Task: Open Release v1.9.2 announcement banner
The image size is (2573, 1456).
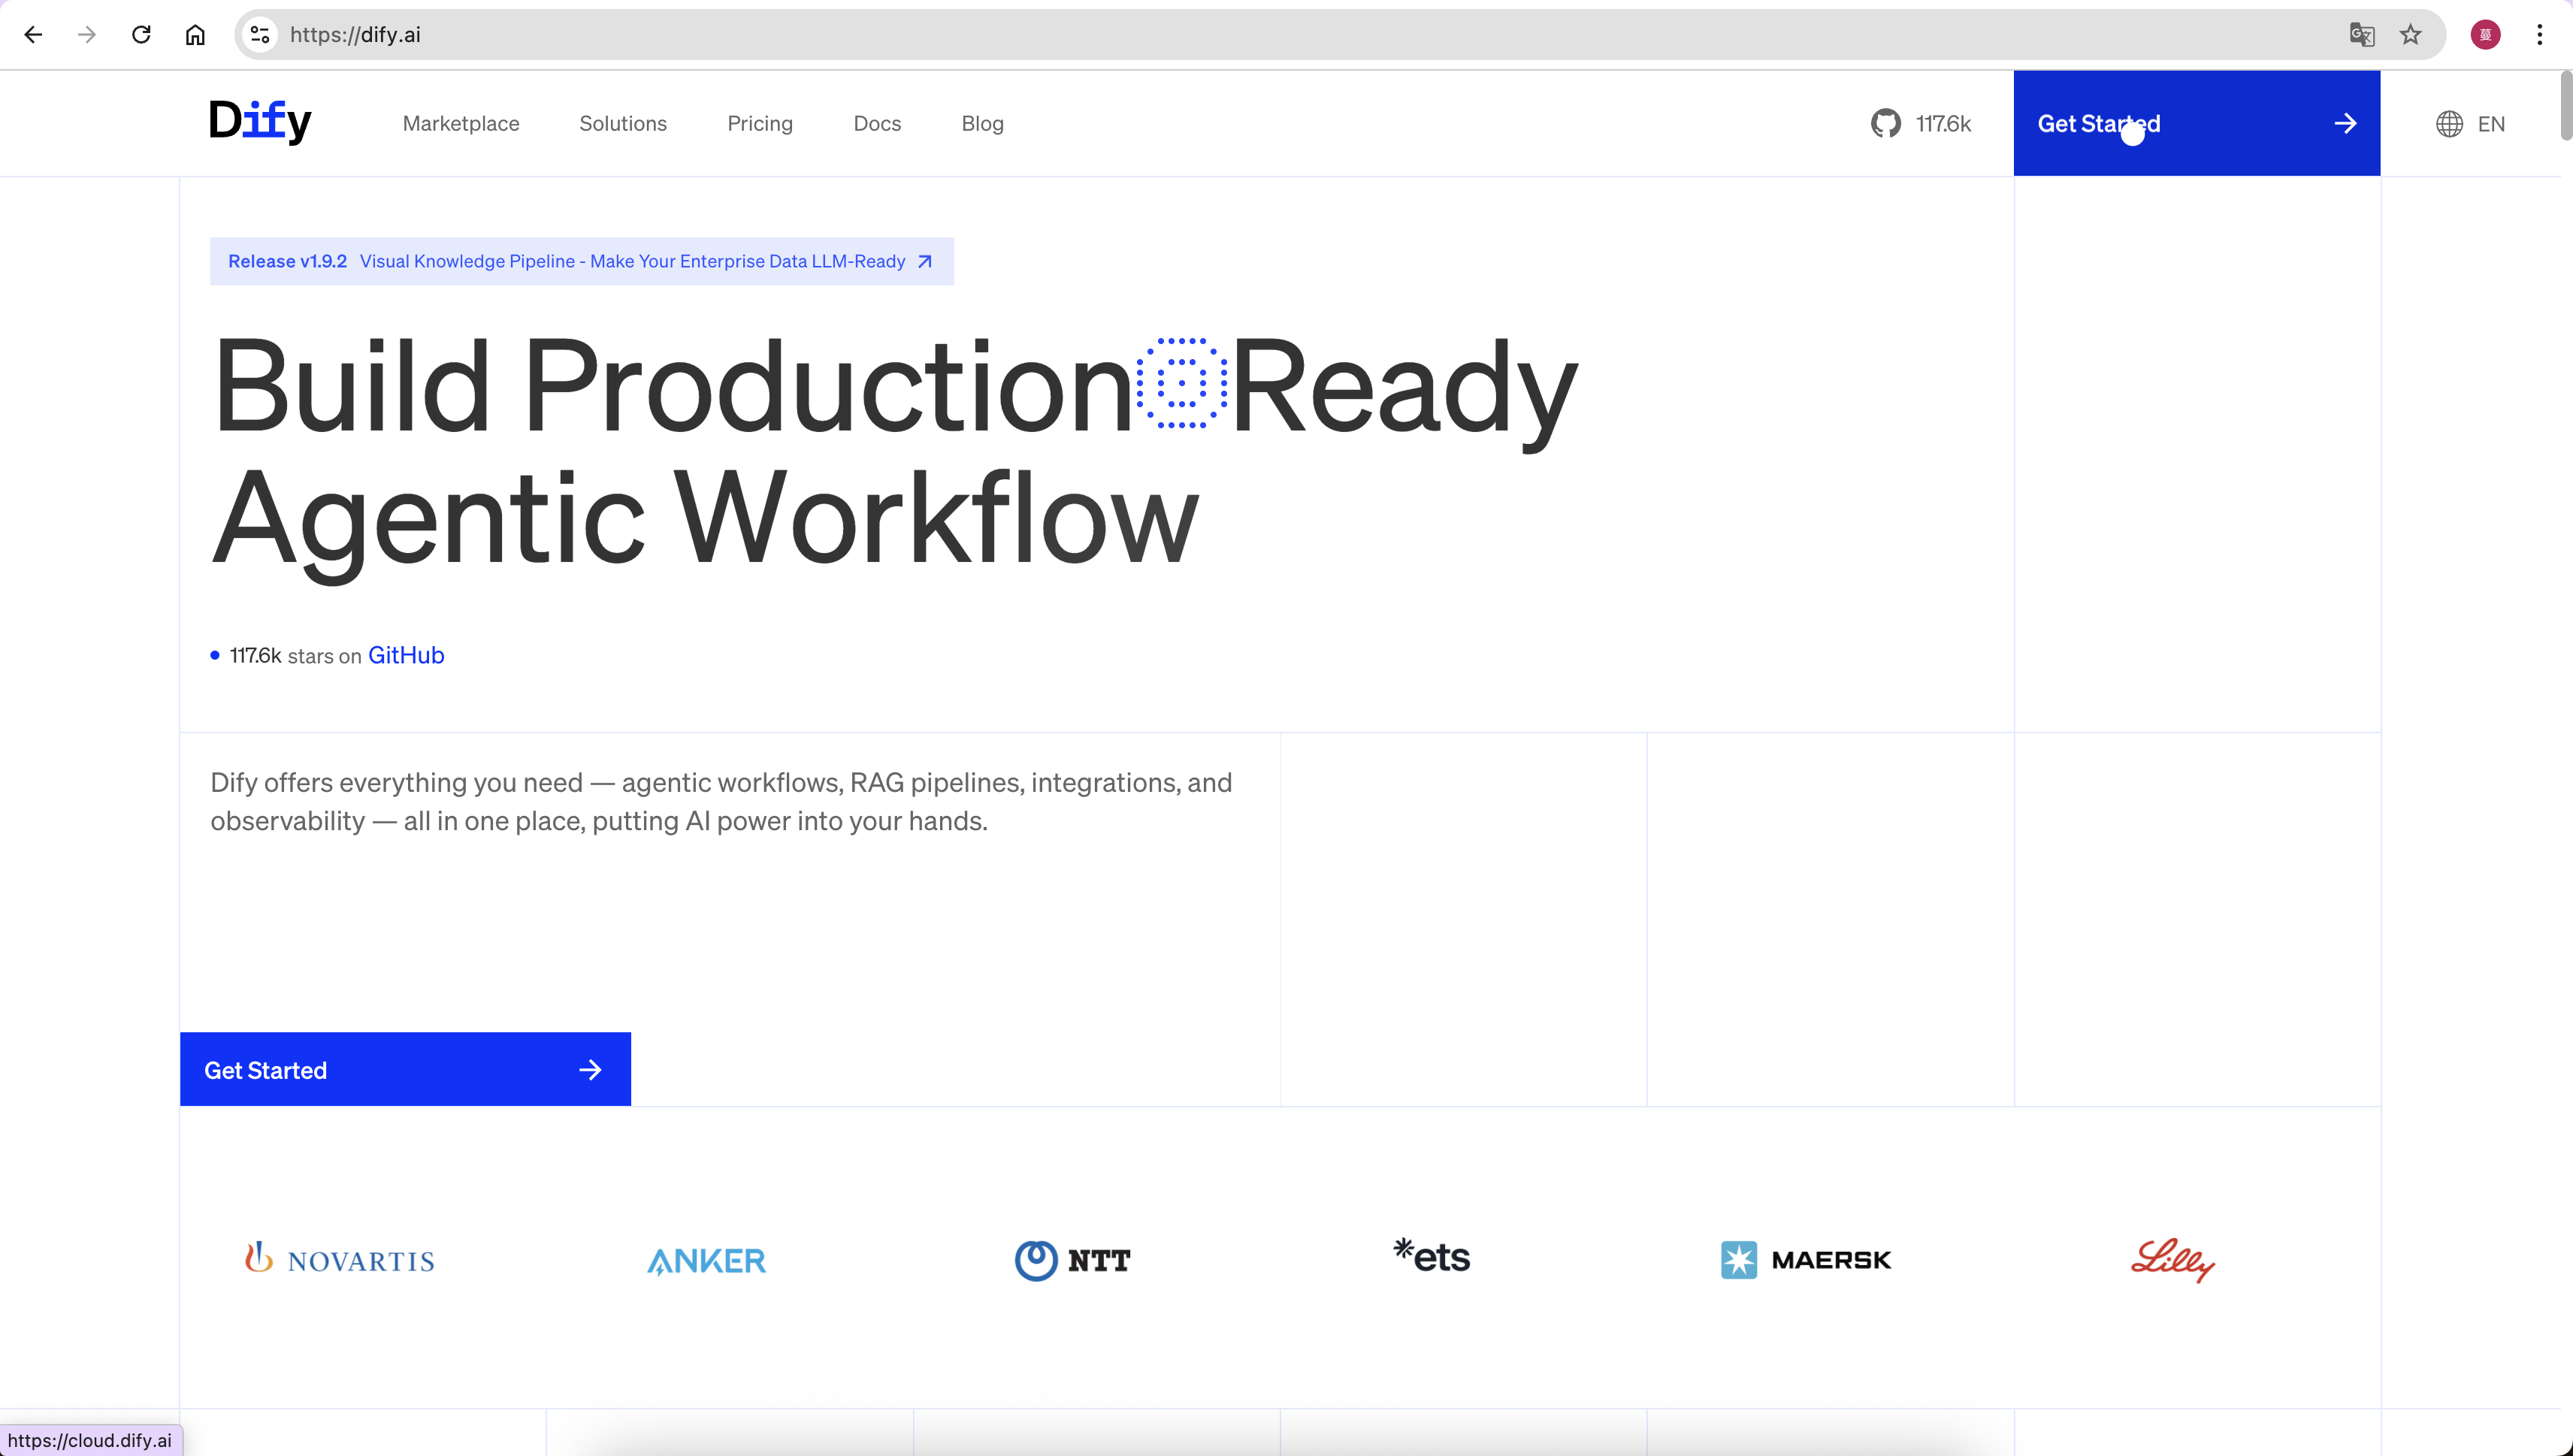Action: [x=581, y=261]
